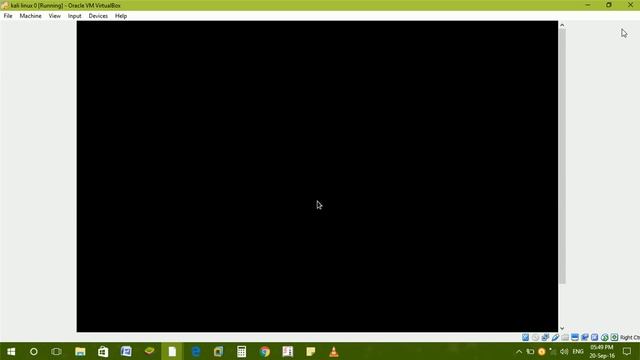Open the Word taskbar icon
640x360 pixels.
126,351
